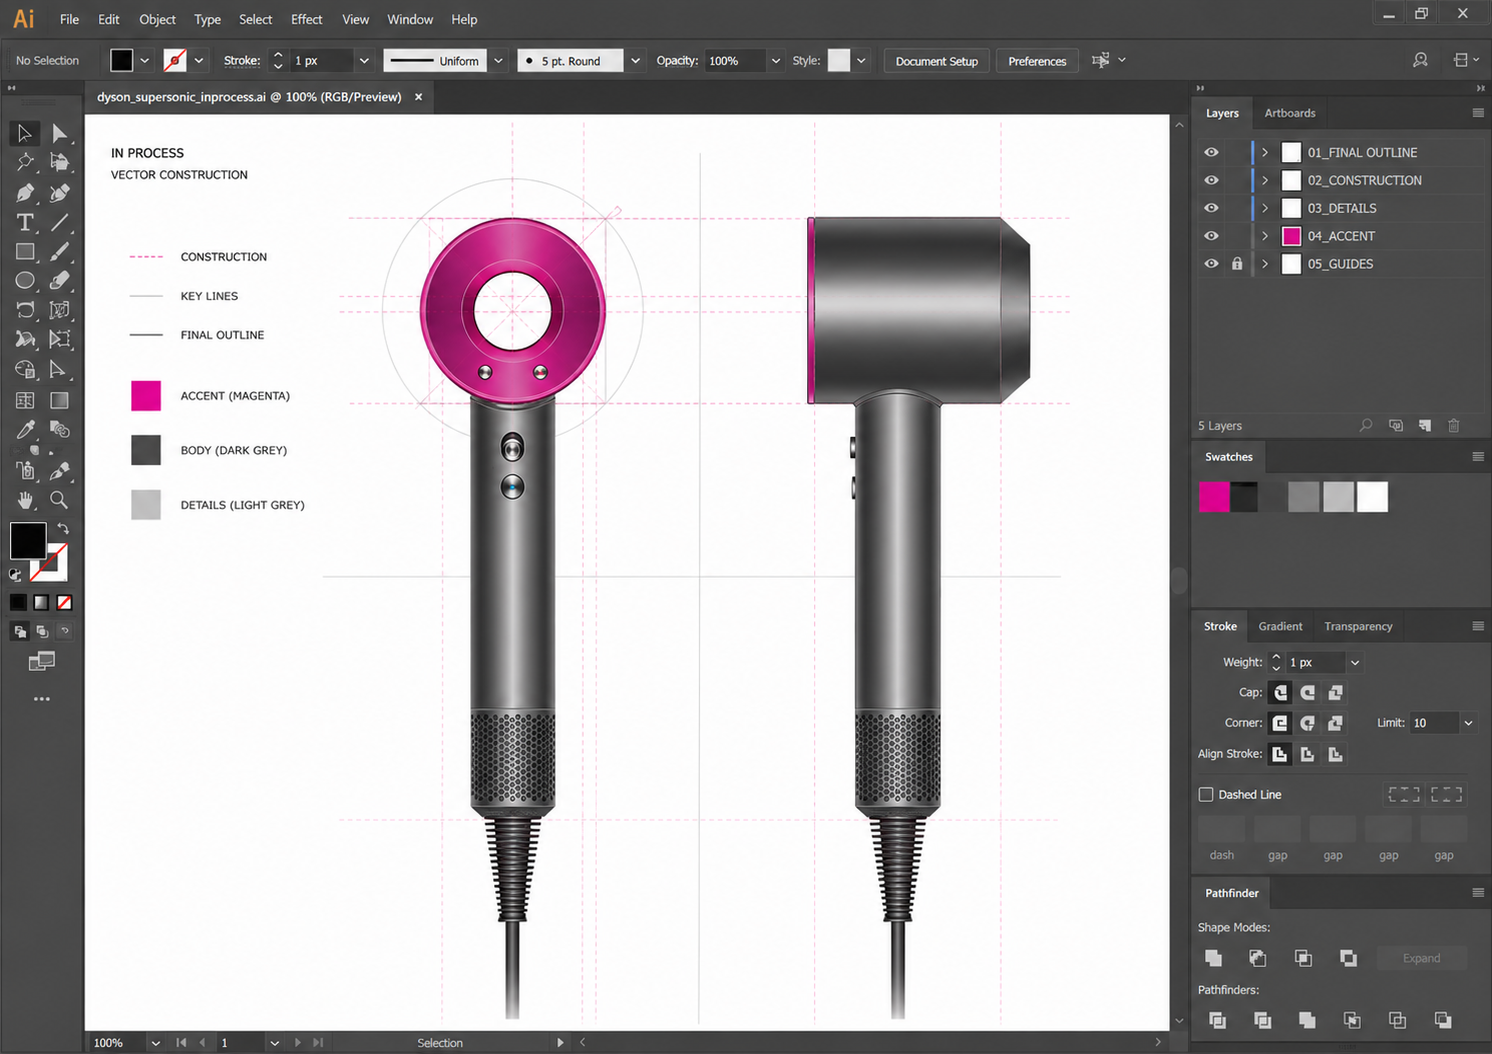Hide the 05_GUIDES layer
The height and width of the screenshot is (1054, 1492).
1211,264
